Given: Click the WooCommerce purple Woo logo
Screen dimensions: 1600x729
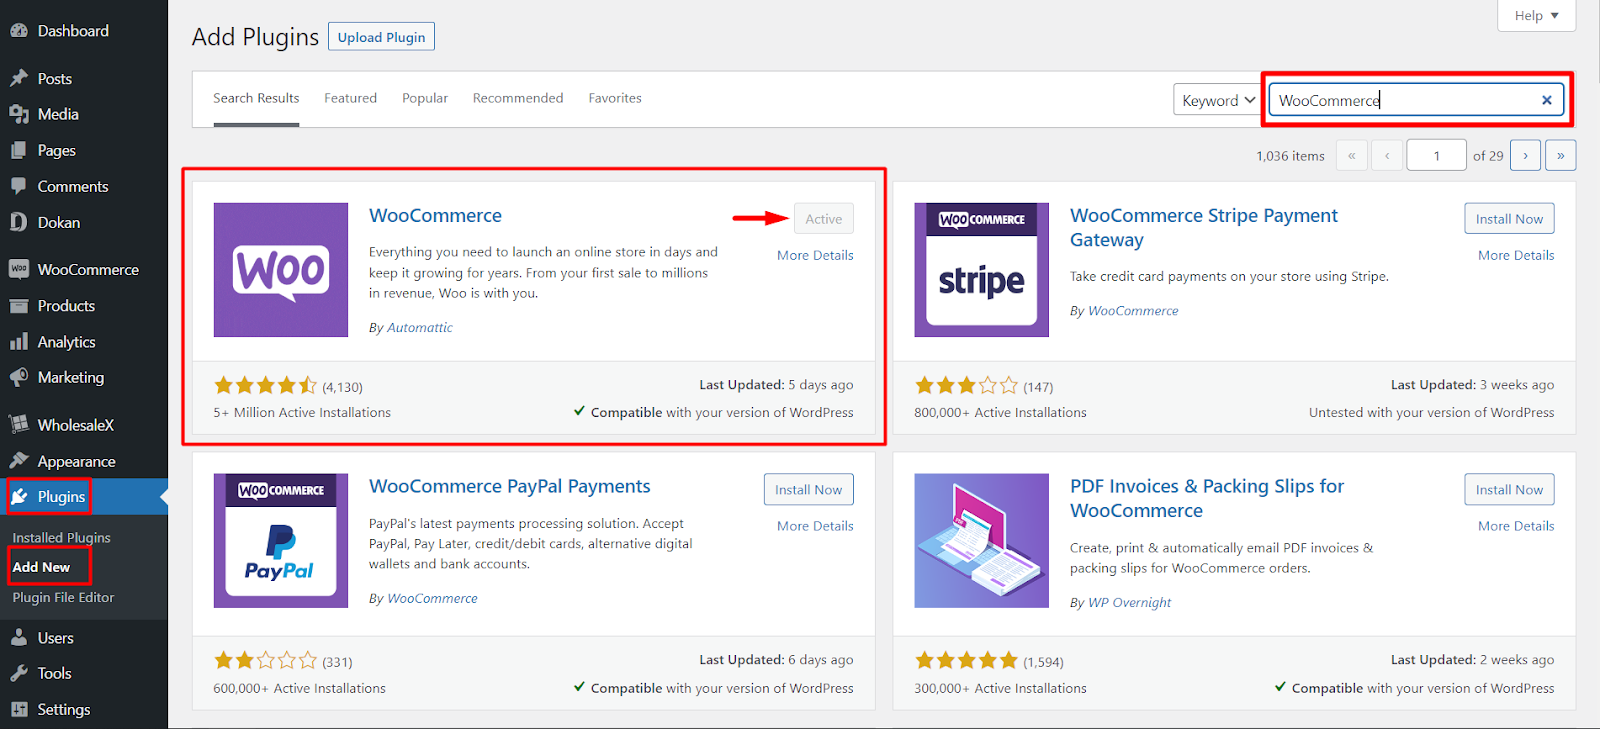Looking at the screenshot, I should tap(281, 270).
